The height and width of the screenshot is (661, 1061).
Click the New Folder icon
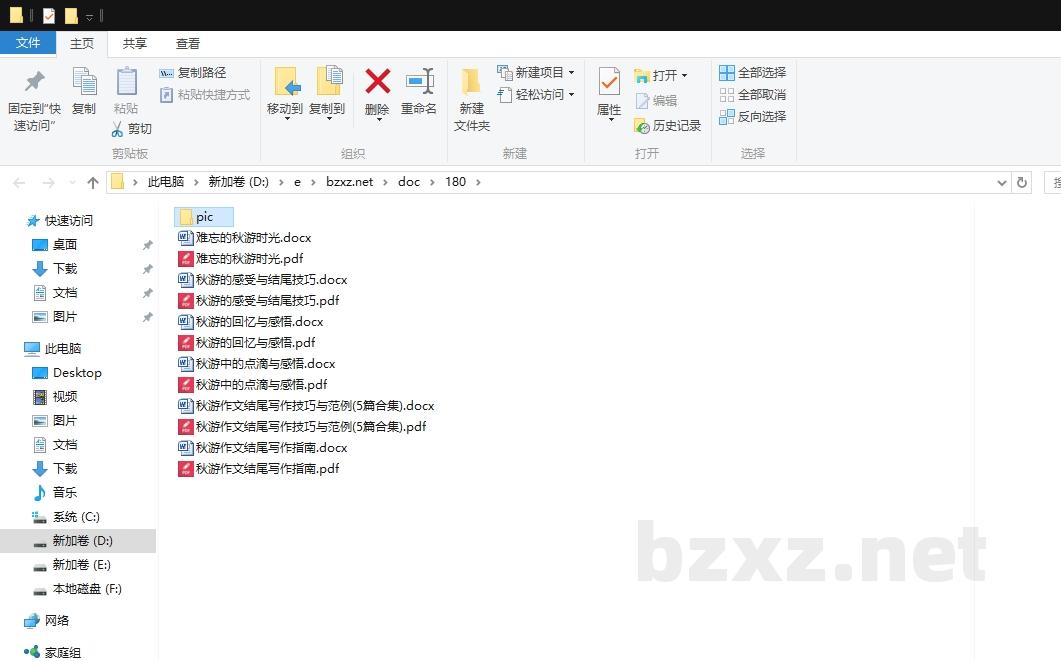pos(471,82)
